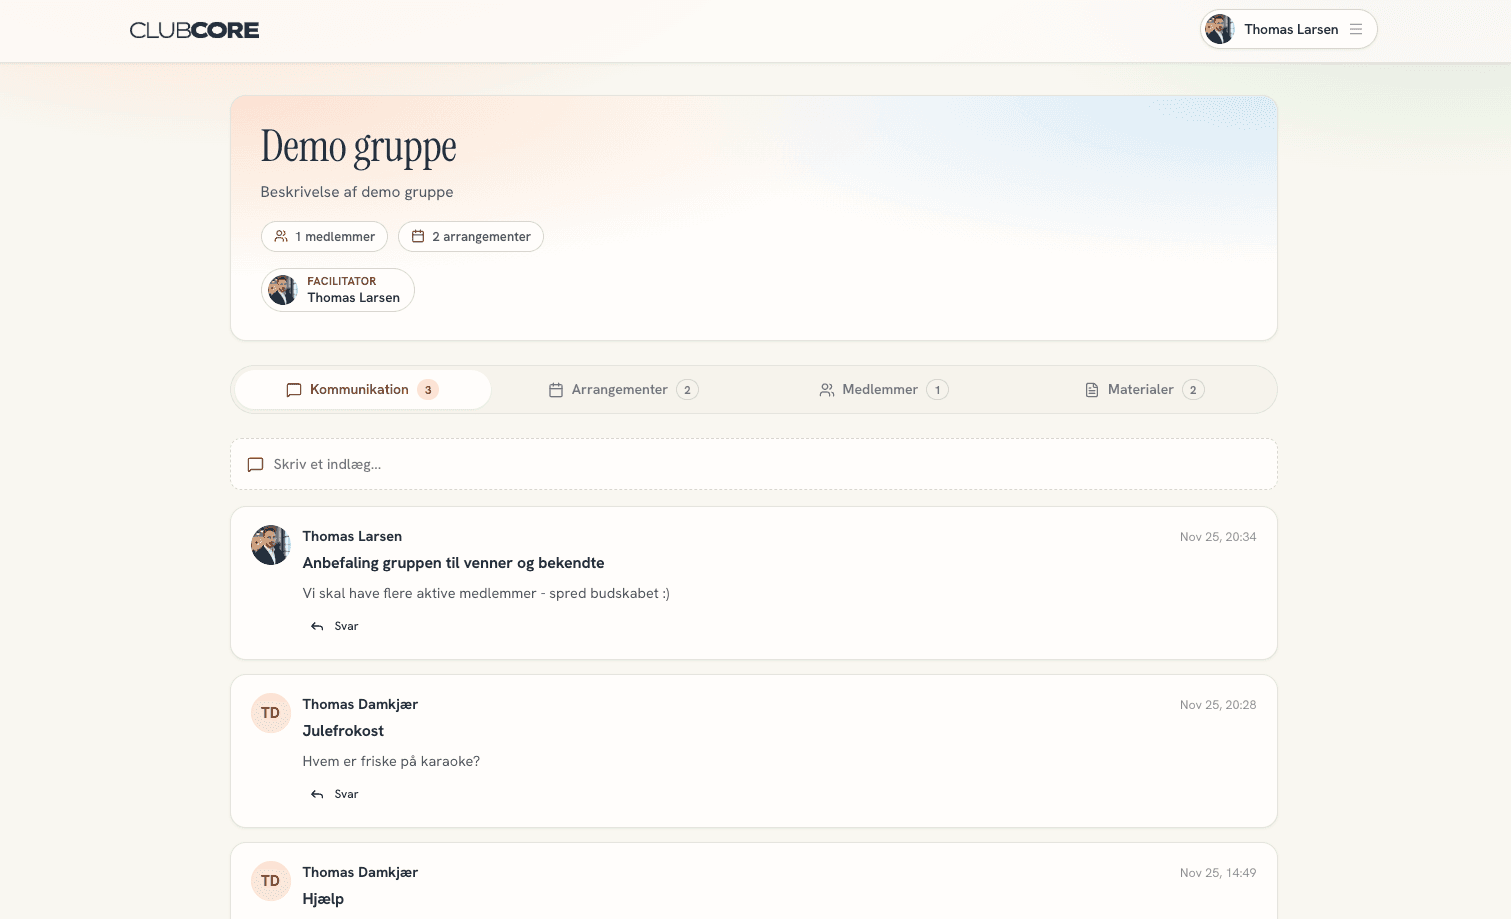Screen dimensions: 1511x919
Task: Click the profile avatar in the top bar
Action: (1219, 29)
